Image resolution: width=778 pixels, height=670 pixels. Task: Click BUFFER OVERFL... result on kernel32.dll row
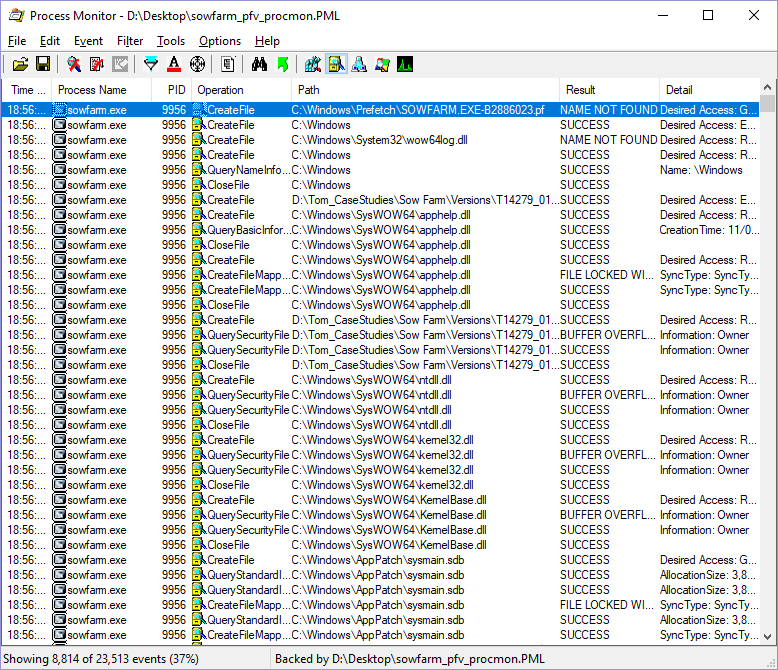coord(608,455)
